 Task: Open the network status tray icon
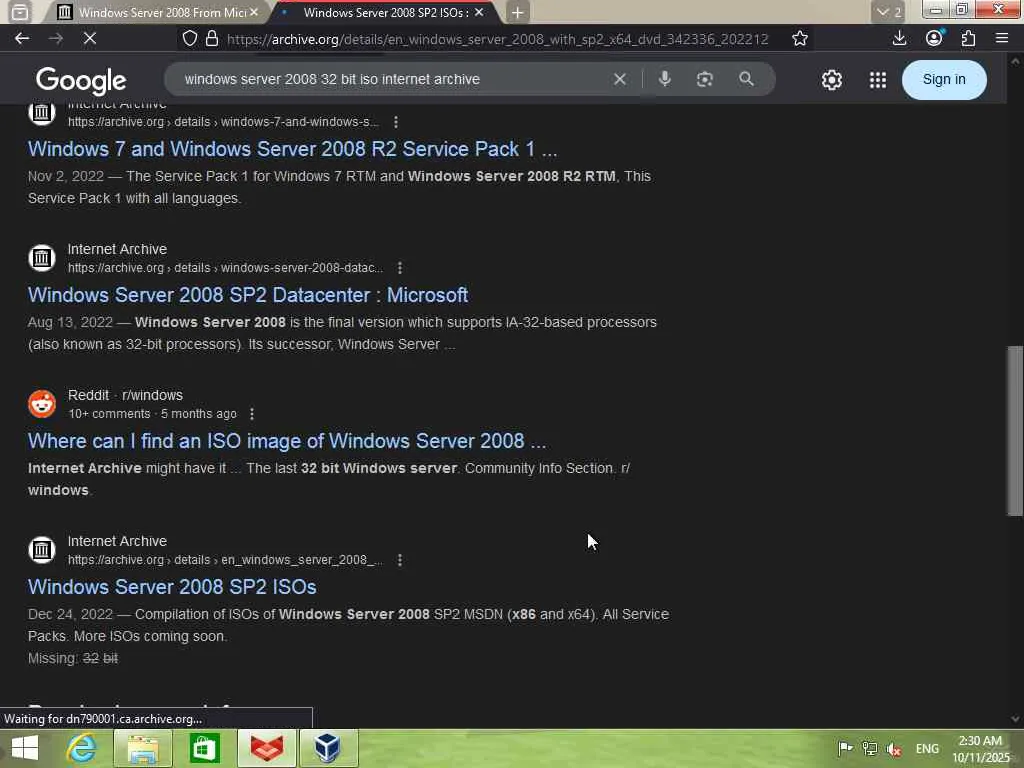click(869, 748)
